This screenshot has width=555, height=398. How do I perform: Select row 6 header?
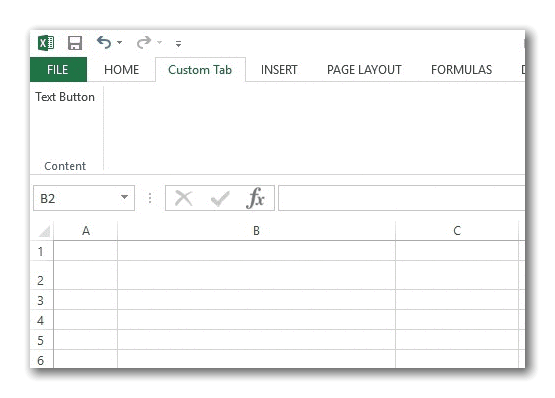(x=41, y=359)
